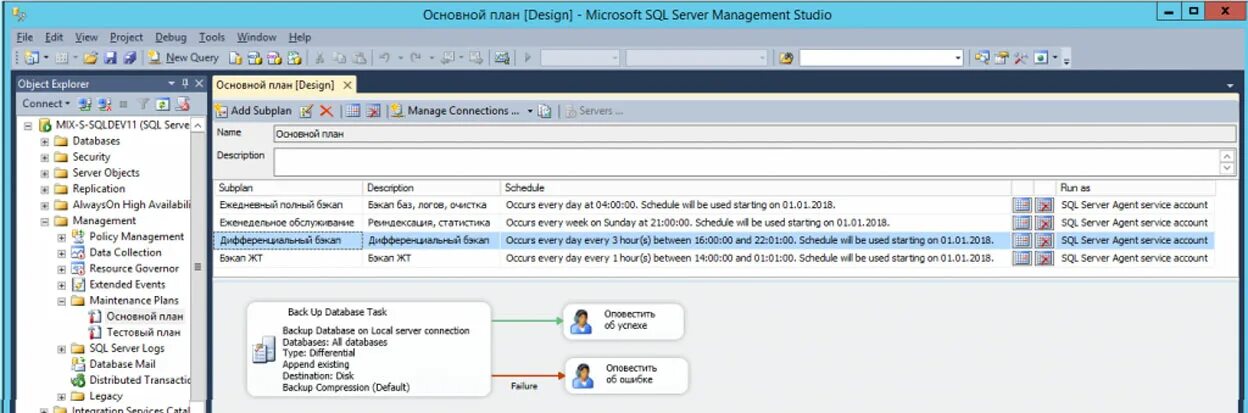
Task: Click the Toolbox icon in main toolbar
Action: tap(1020, 58)
